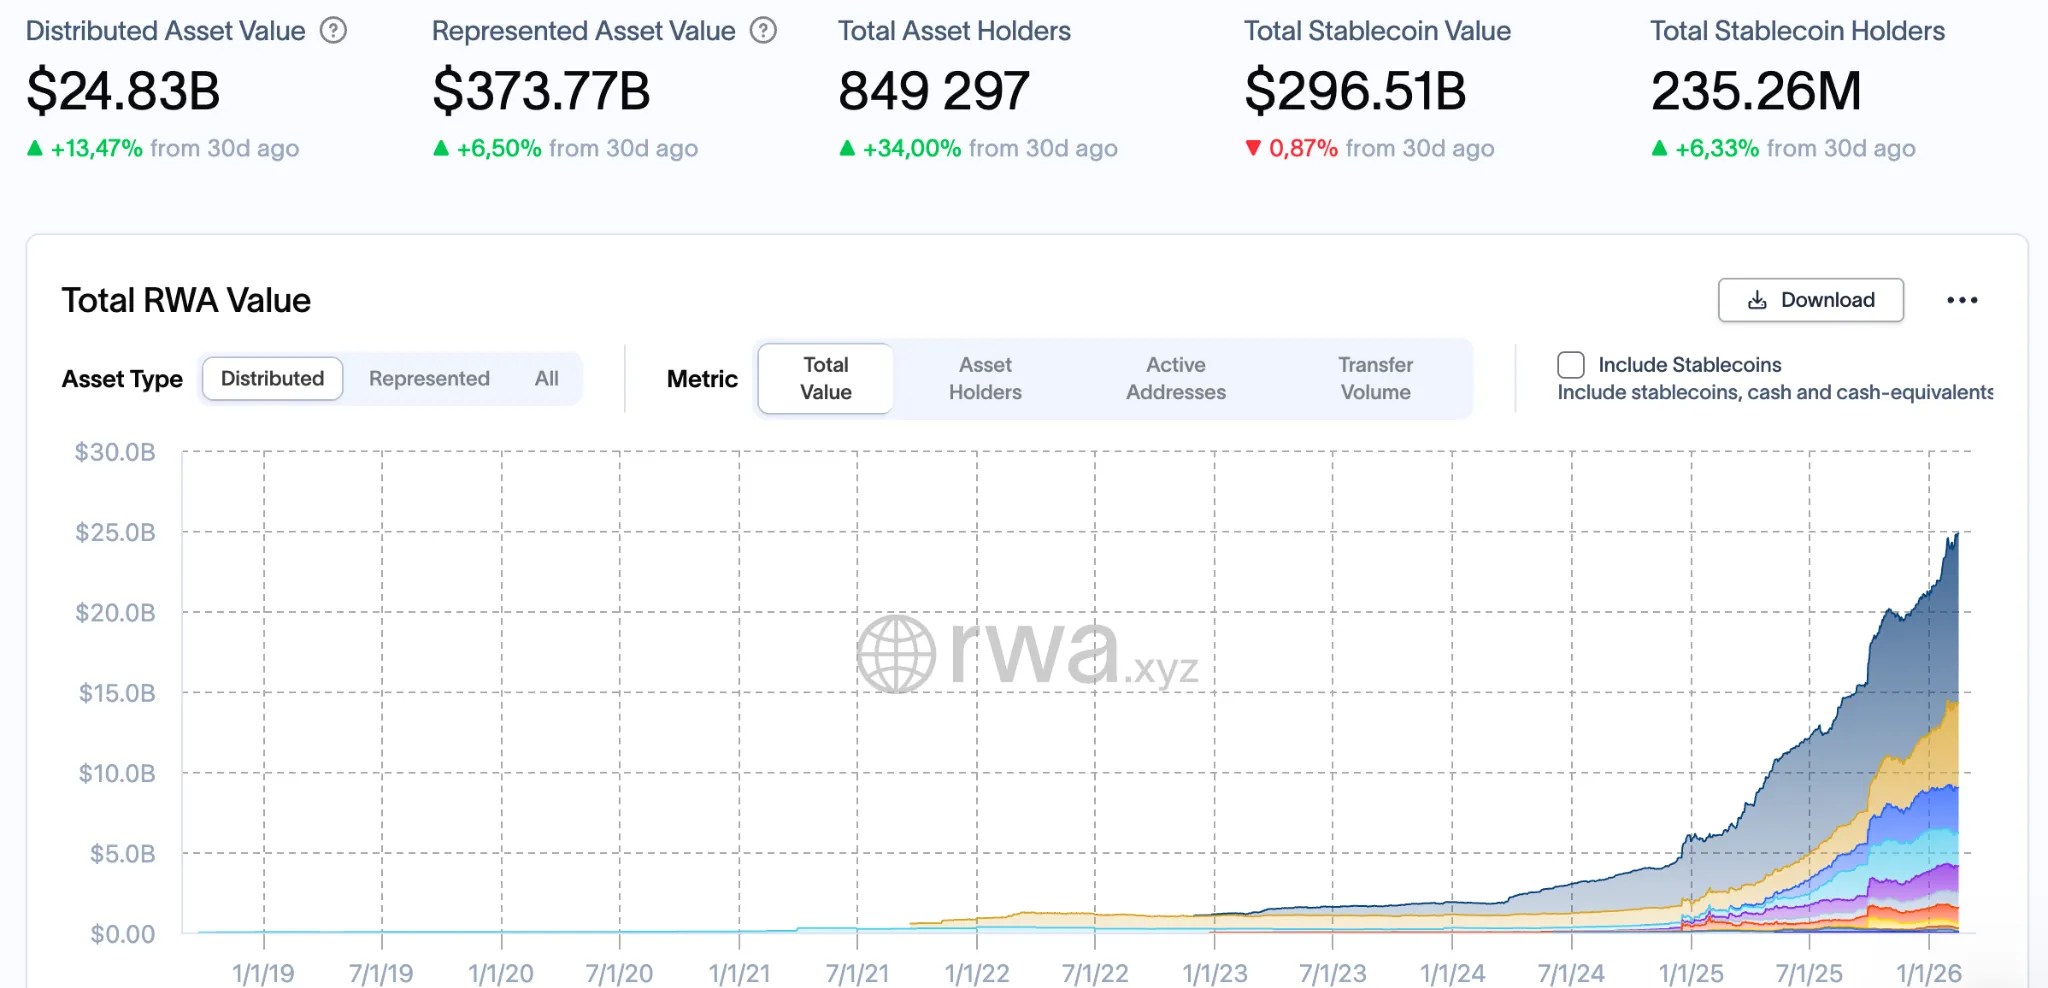Switch asset type to Represented
This screenshot has height=988, width=2048.
click(429, 379)
